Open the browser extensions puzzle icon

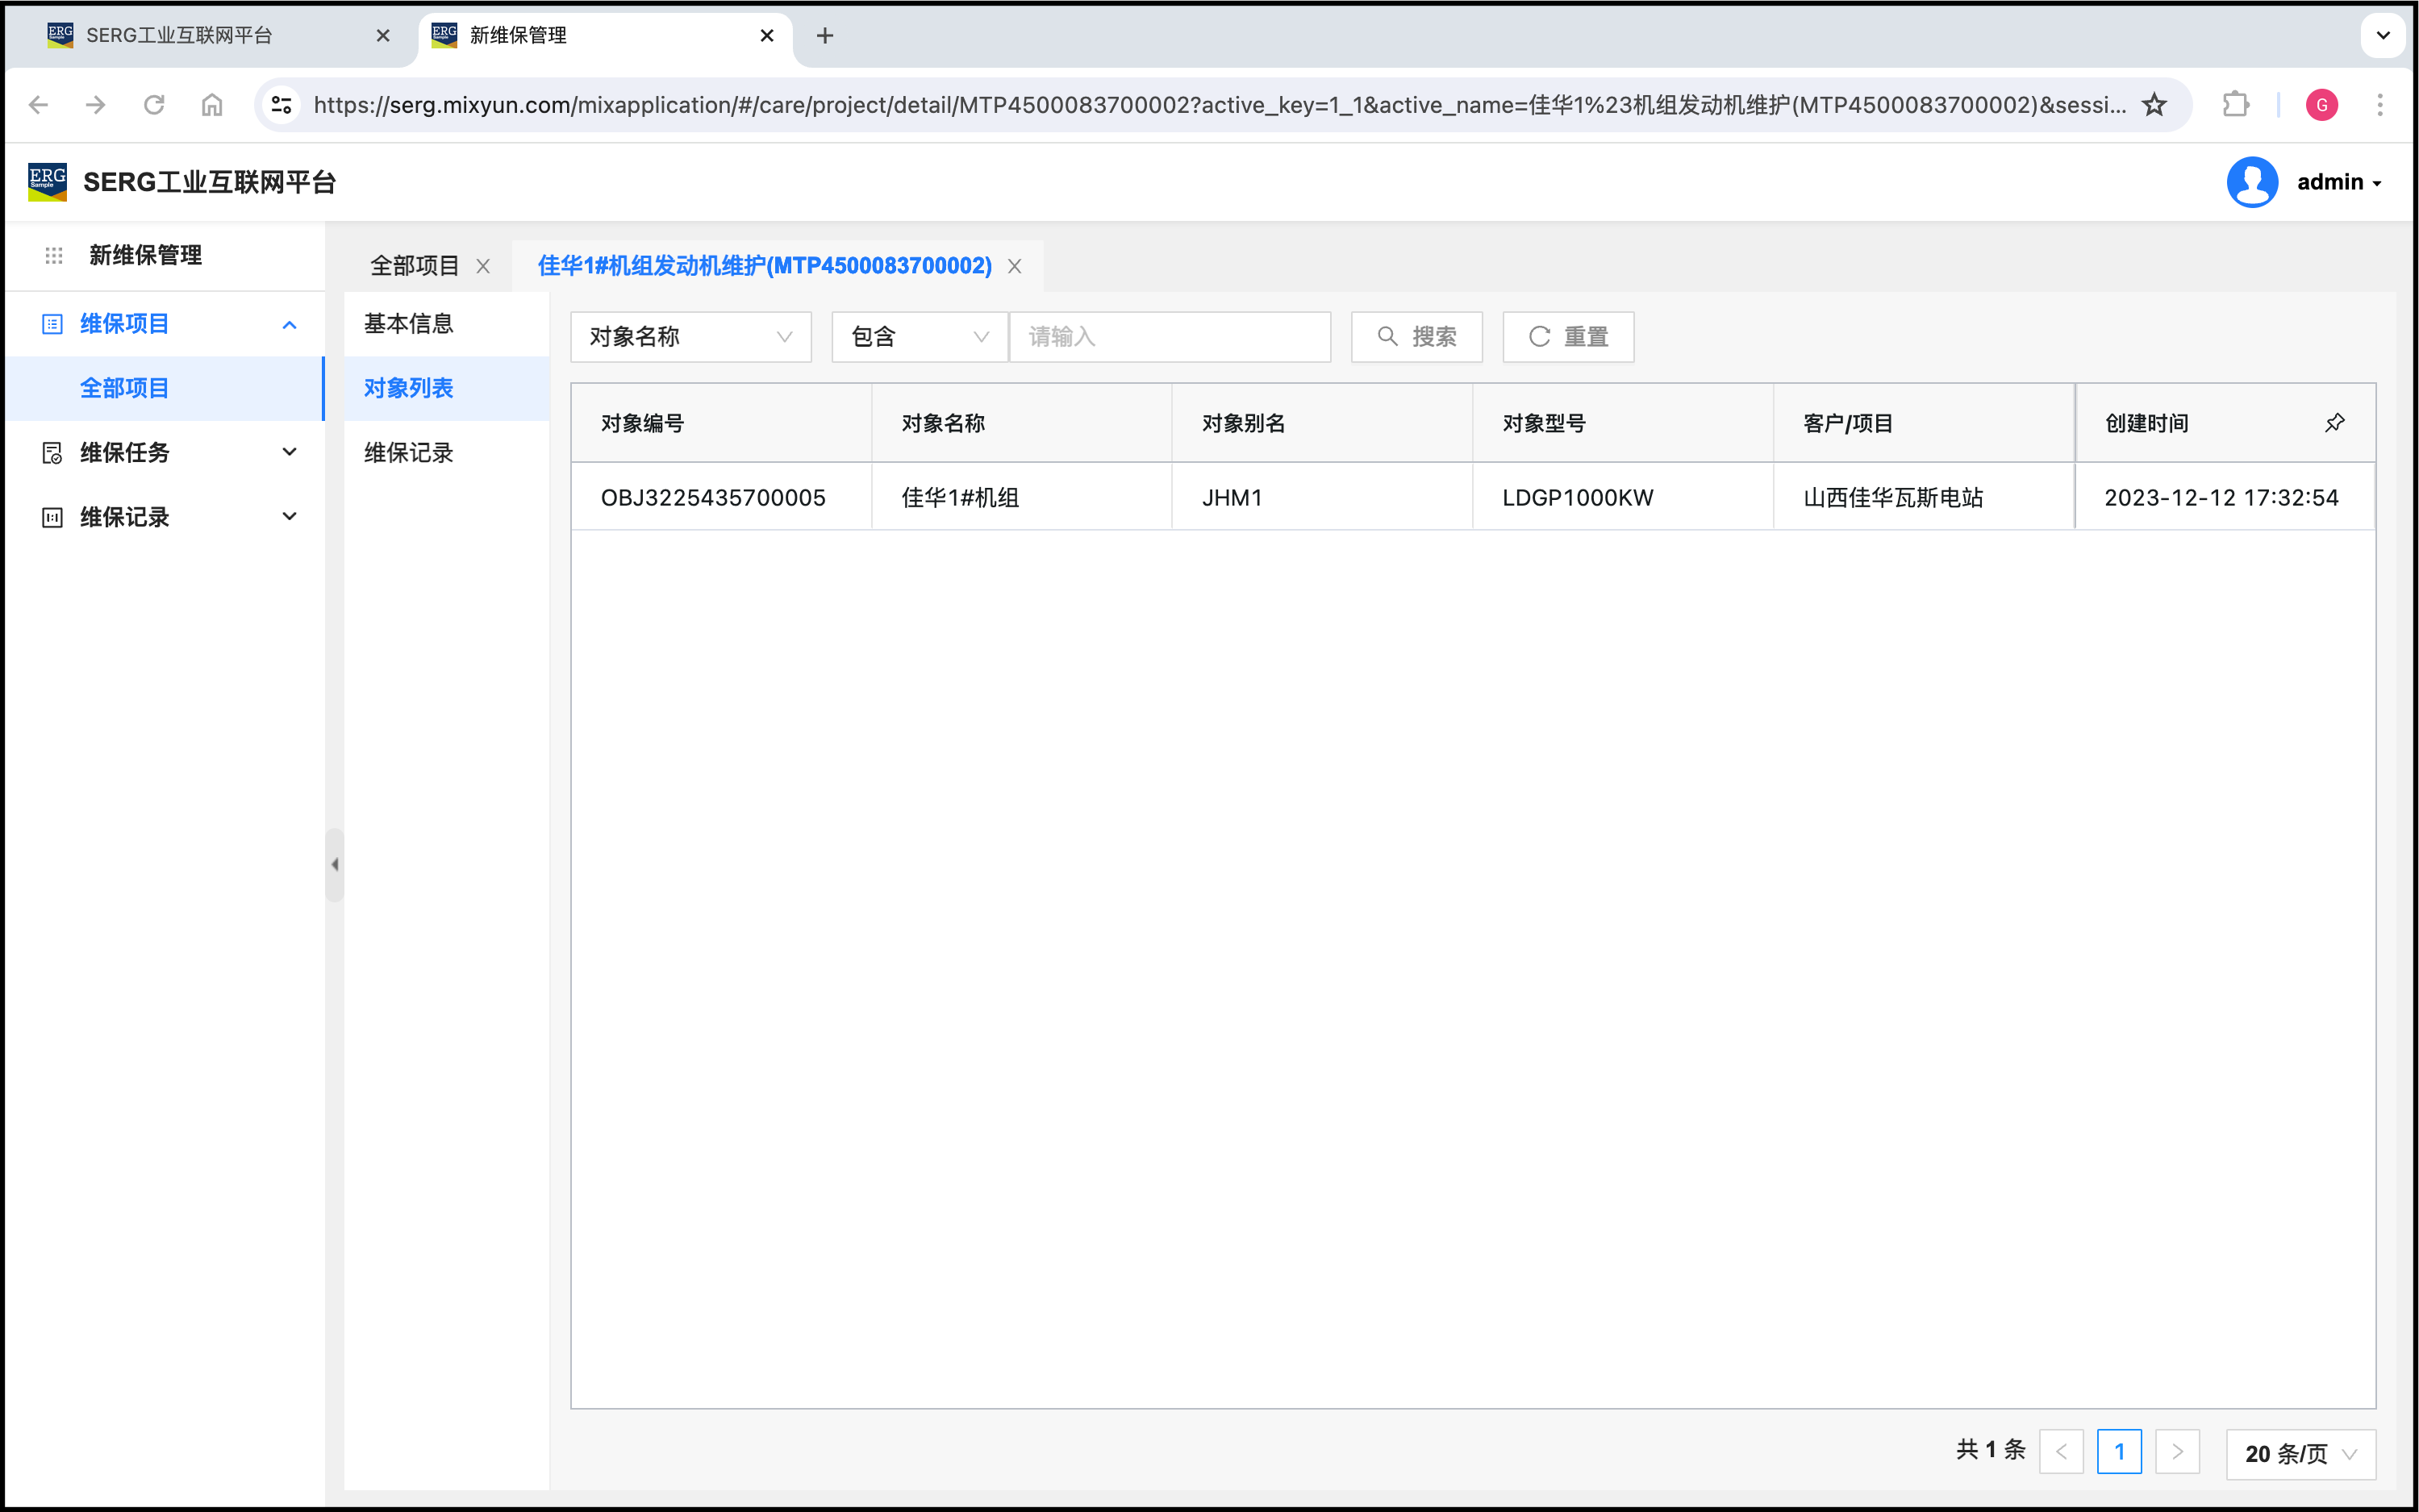coord(2235,105)
